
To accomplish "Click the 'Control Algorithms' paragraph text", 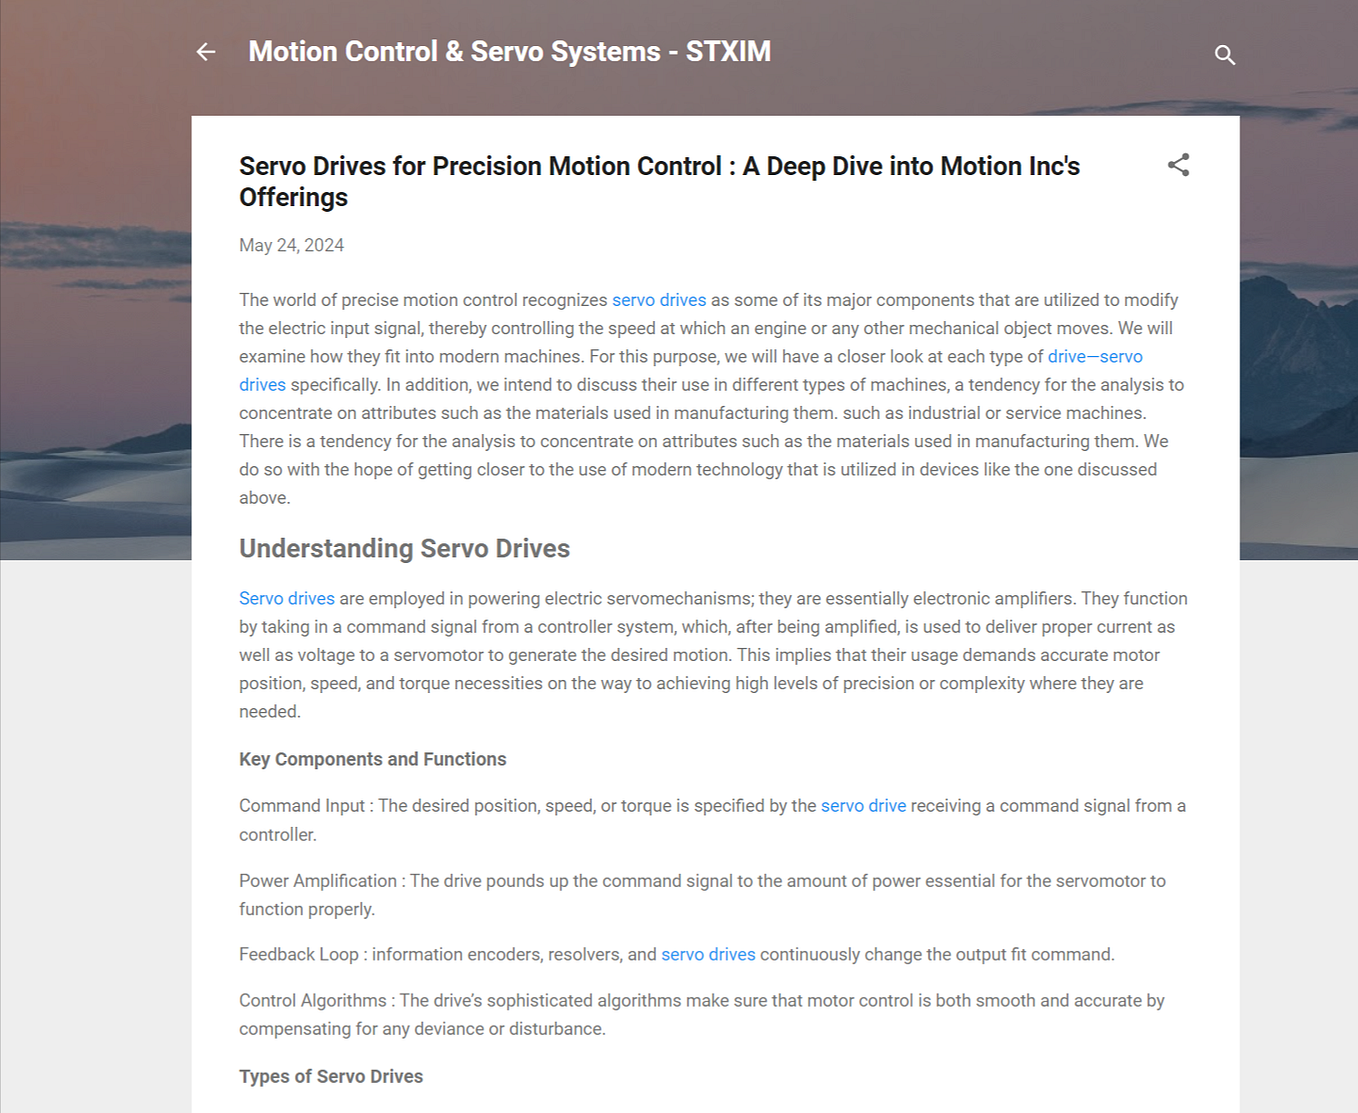I will tap(702, 1014).
